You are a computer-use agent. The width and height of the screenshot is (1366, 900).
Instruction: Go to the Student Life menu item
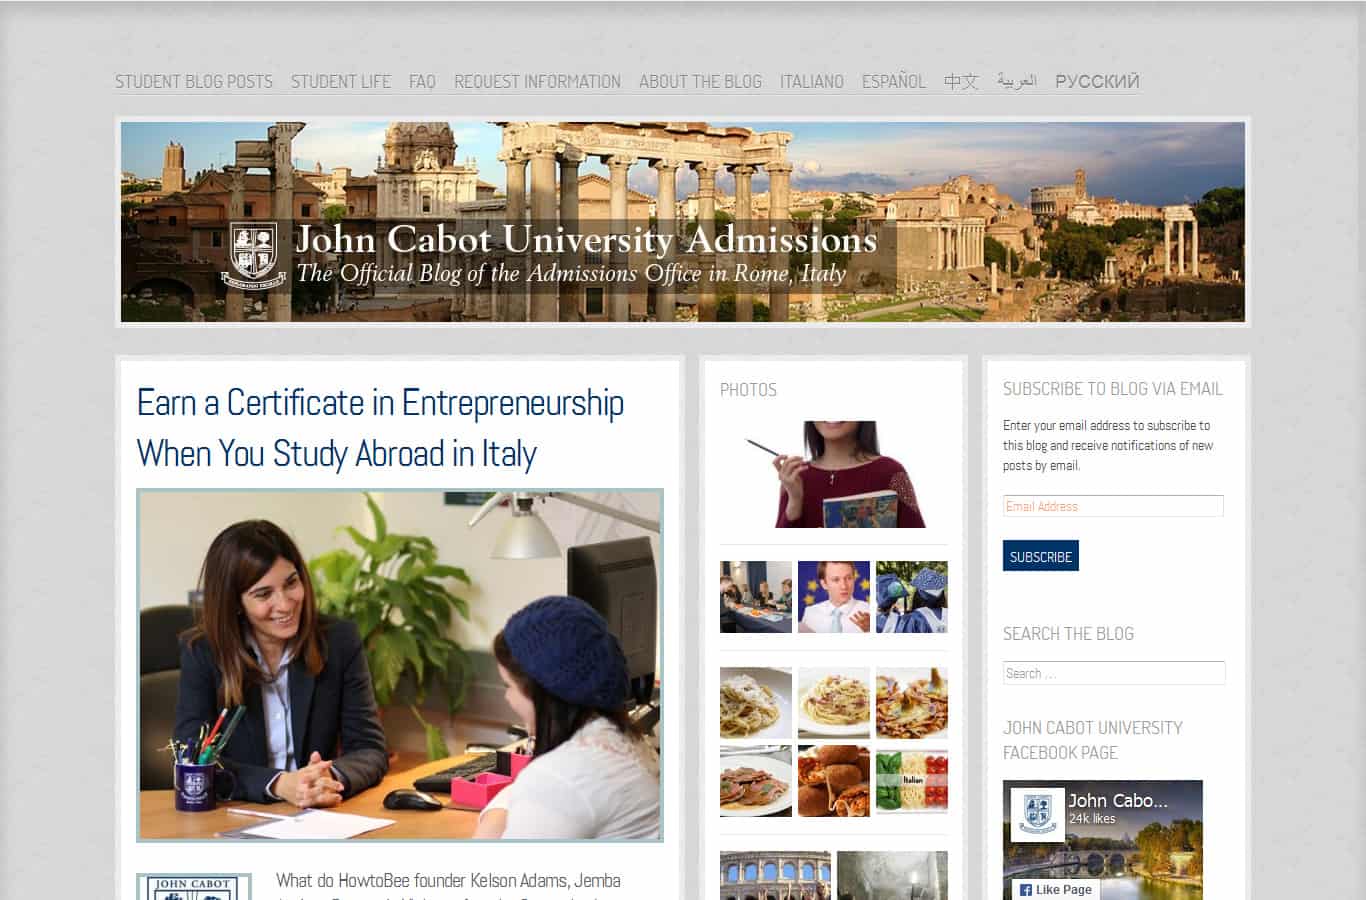pyautogui.click(x=341, y=82)
